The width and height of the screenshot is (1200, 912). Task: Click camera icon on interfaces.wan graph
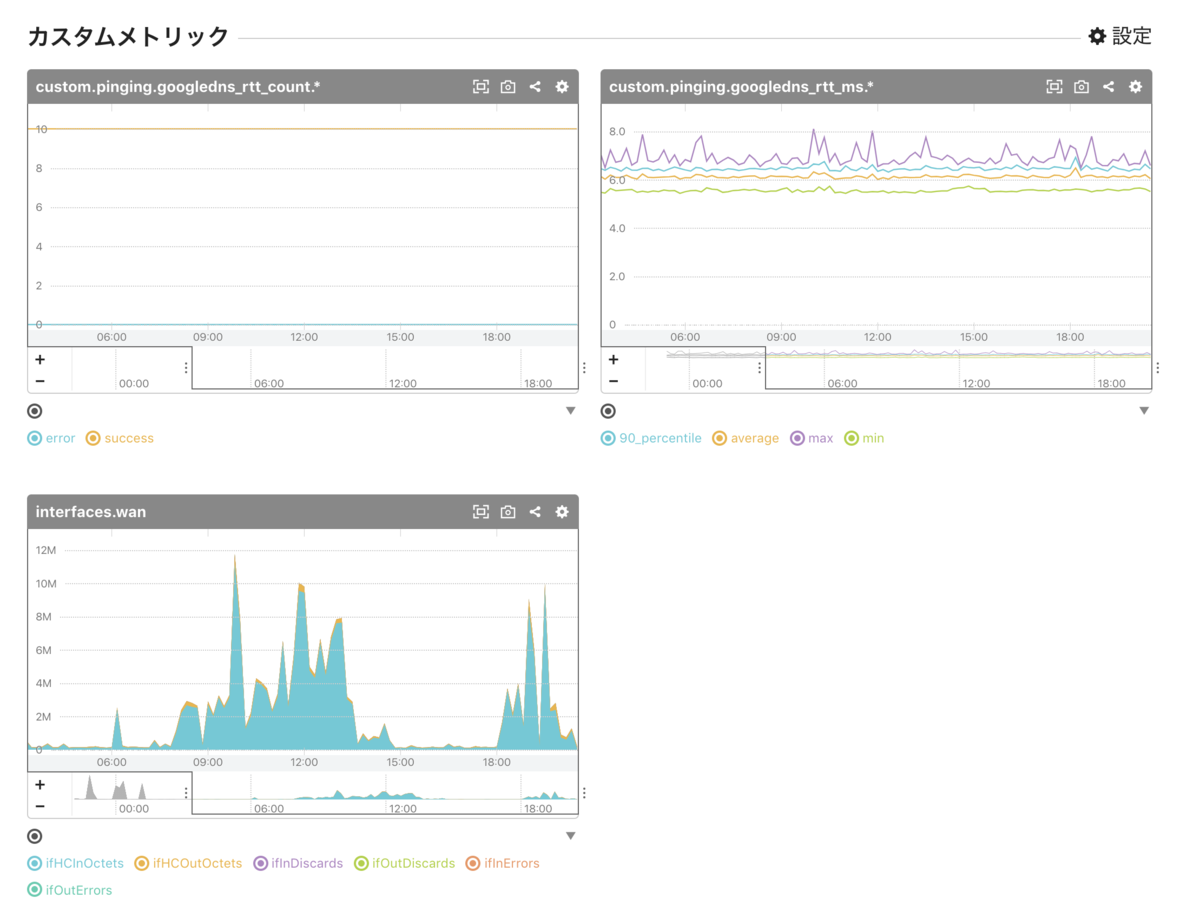tap(508, 512)
